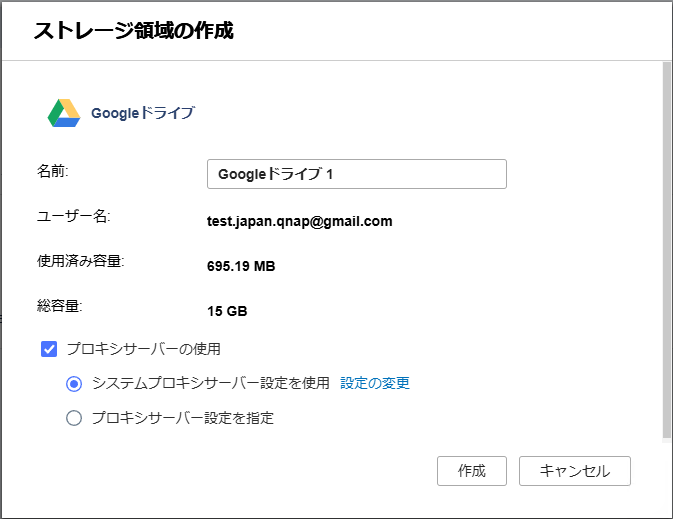The height and width of the screenshot is (519, 673).
Task: Click the プロキシサーバーの使用 label text
Action: (x=143, y=349)
